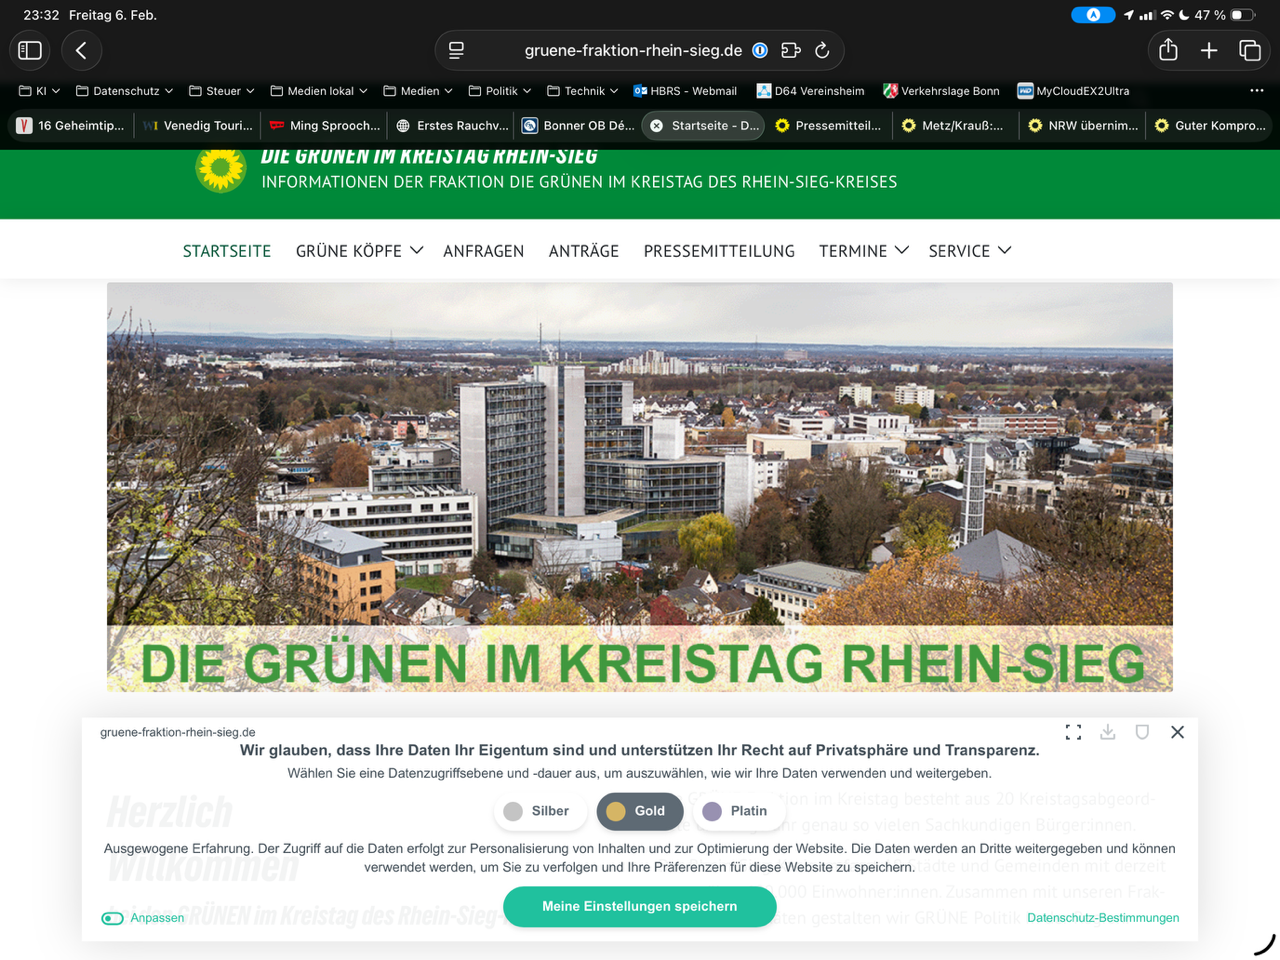This screenshot has width=1280, height=960.
Task: Go back using the back arrow
Action: 82,50
